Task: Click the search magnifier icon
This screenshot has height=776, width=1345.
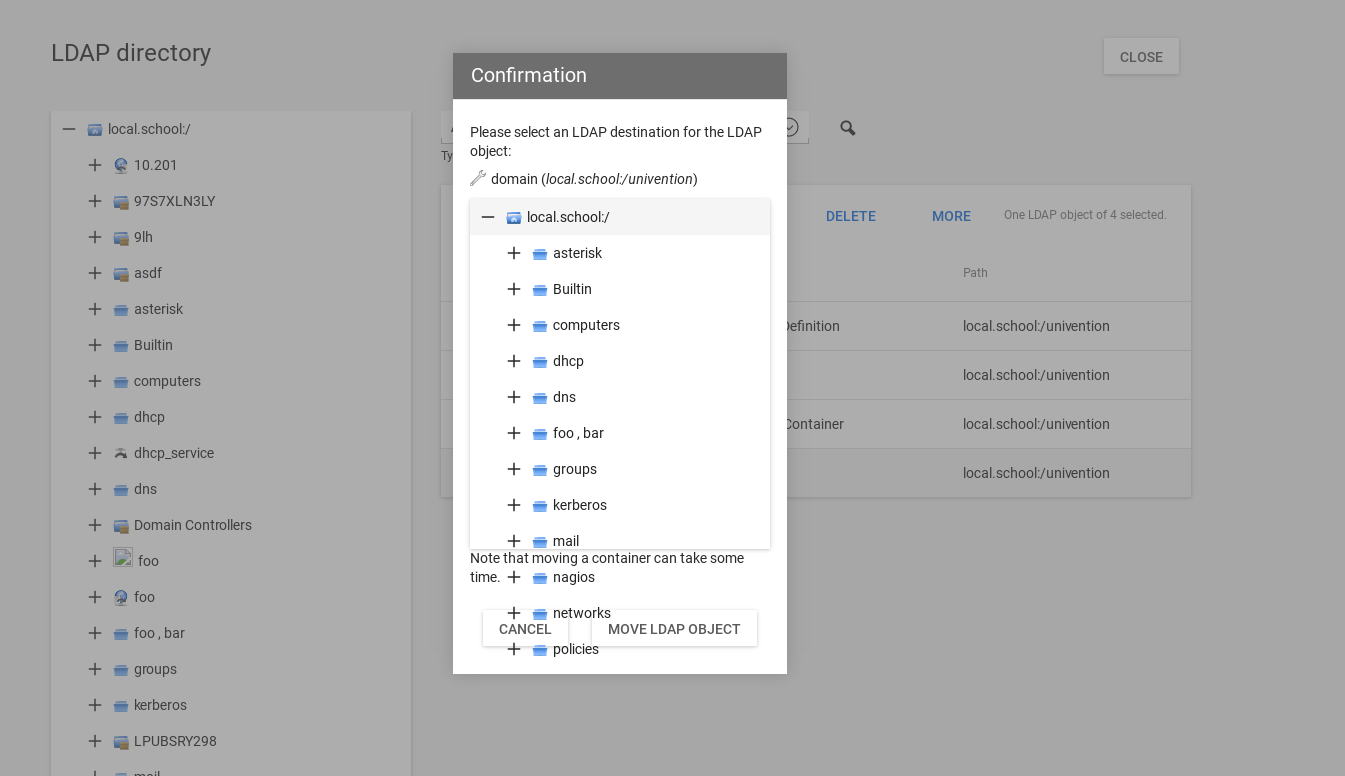Action: 847,128
